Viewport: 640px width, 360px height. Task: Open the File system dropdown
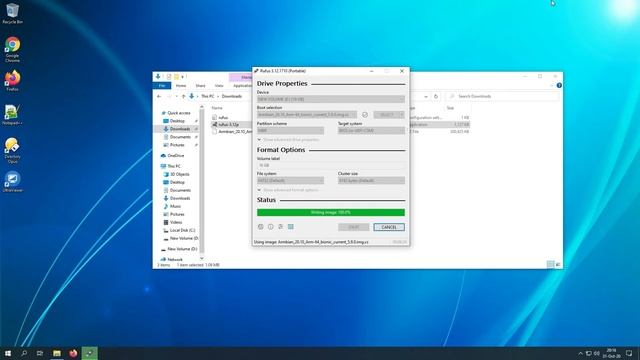coord(290,180)
